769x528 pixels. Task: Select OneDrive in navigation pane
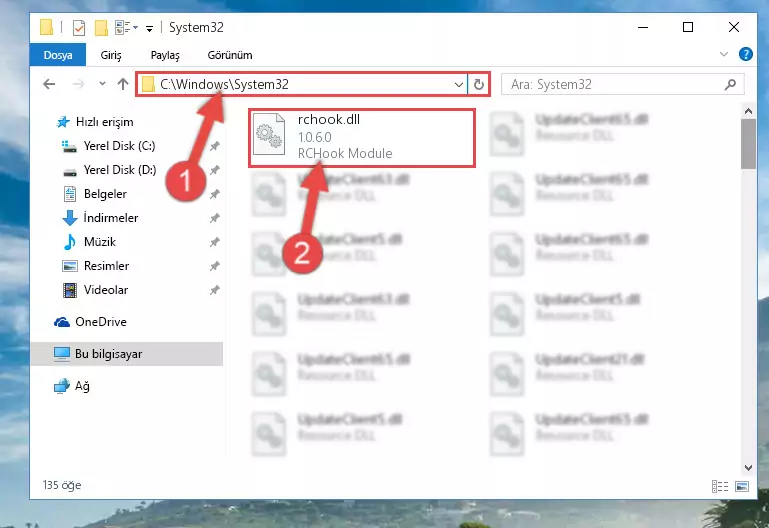[90, 322]
